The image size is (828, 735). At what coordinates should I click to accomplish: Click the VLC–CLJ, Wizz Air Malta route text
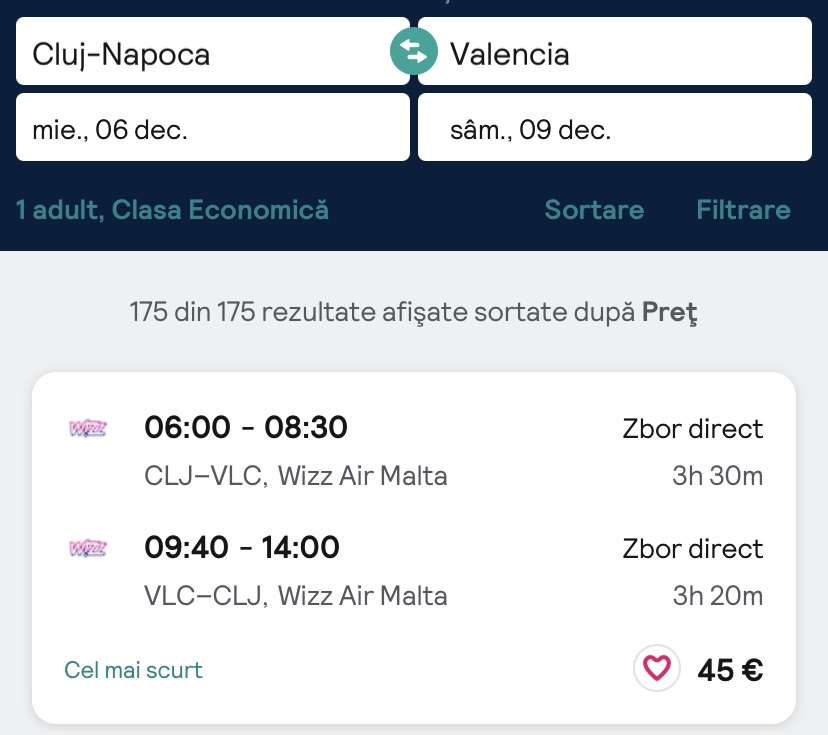(296, 596)
